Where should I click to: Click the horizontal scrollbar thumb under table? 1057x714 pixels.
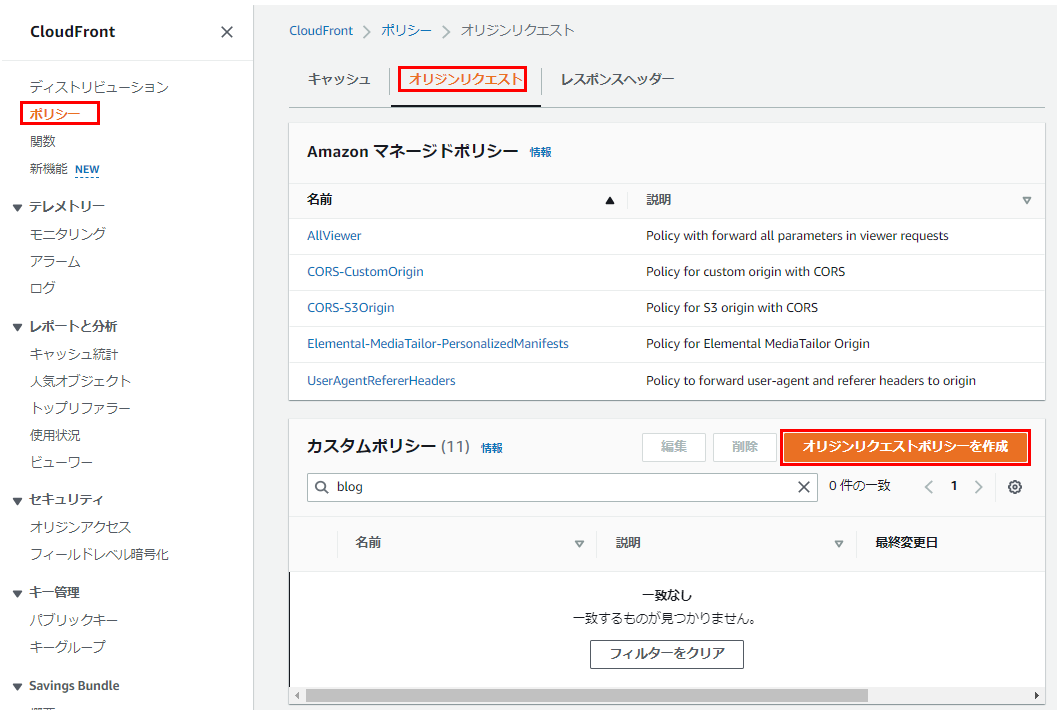586,695
